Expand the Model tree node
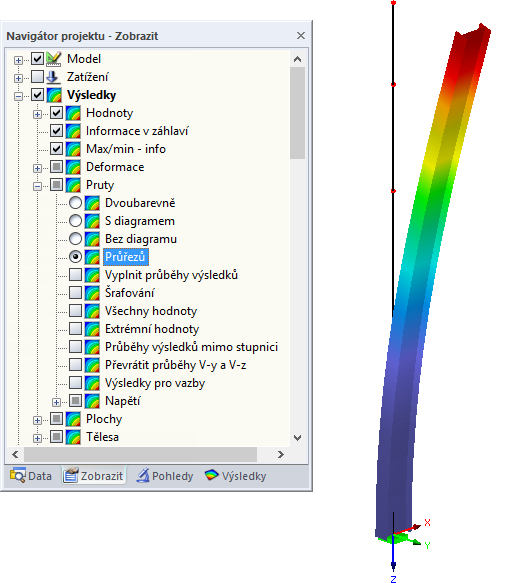 click(x=18, y=60)
